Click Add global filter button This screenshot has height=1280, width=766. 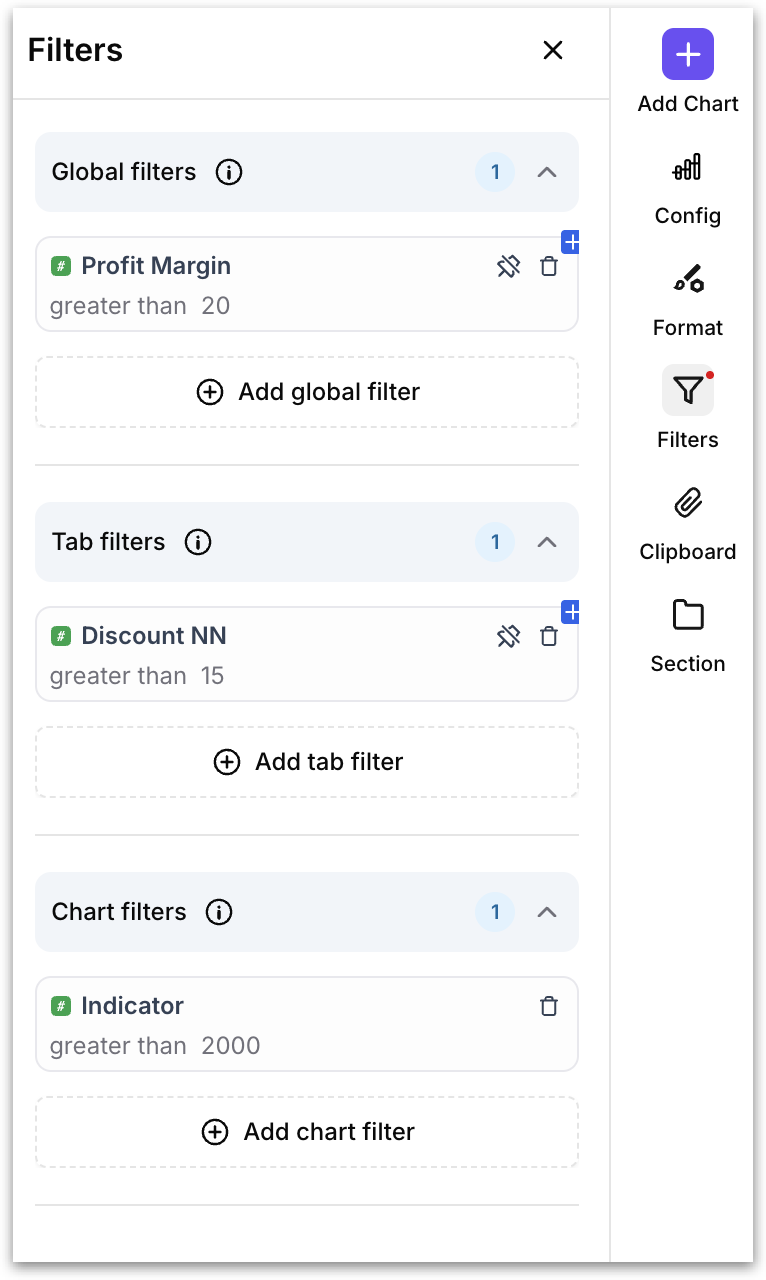307,392
